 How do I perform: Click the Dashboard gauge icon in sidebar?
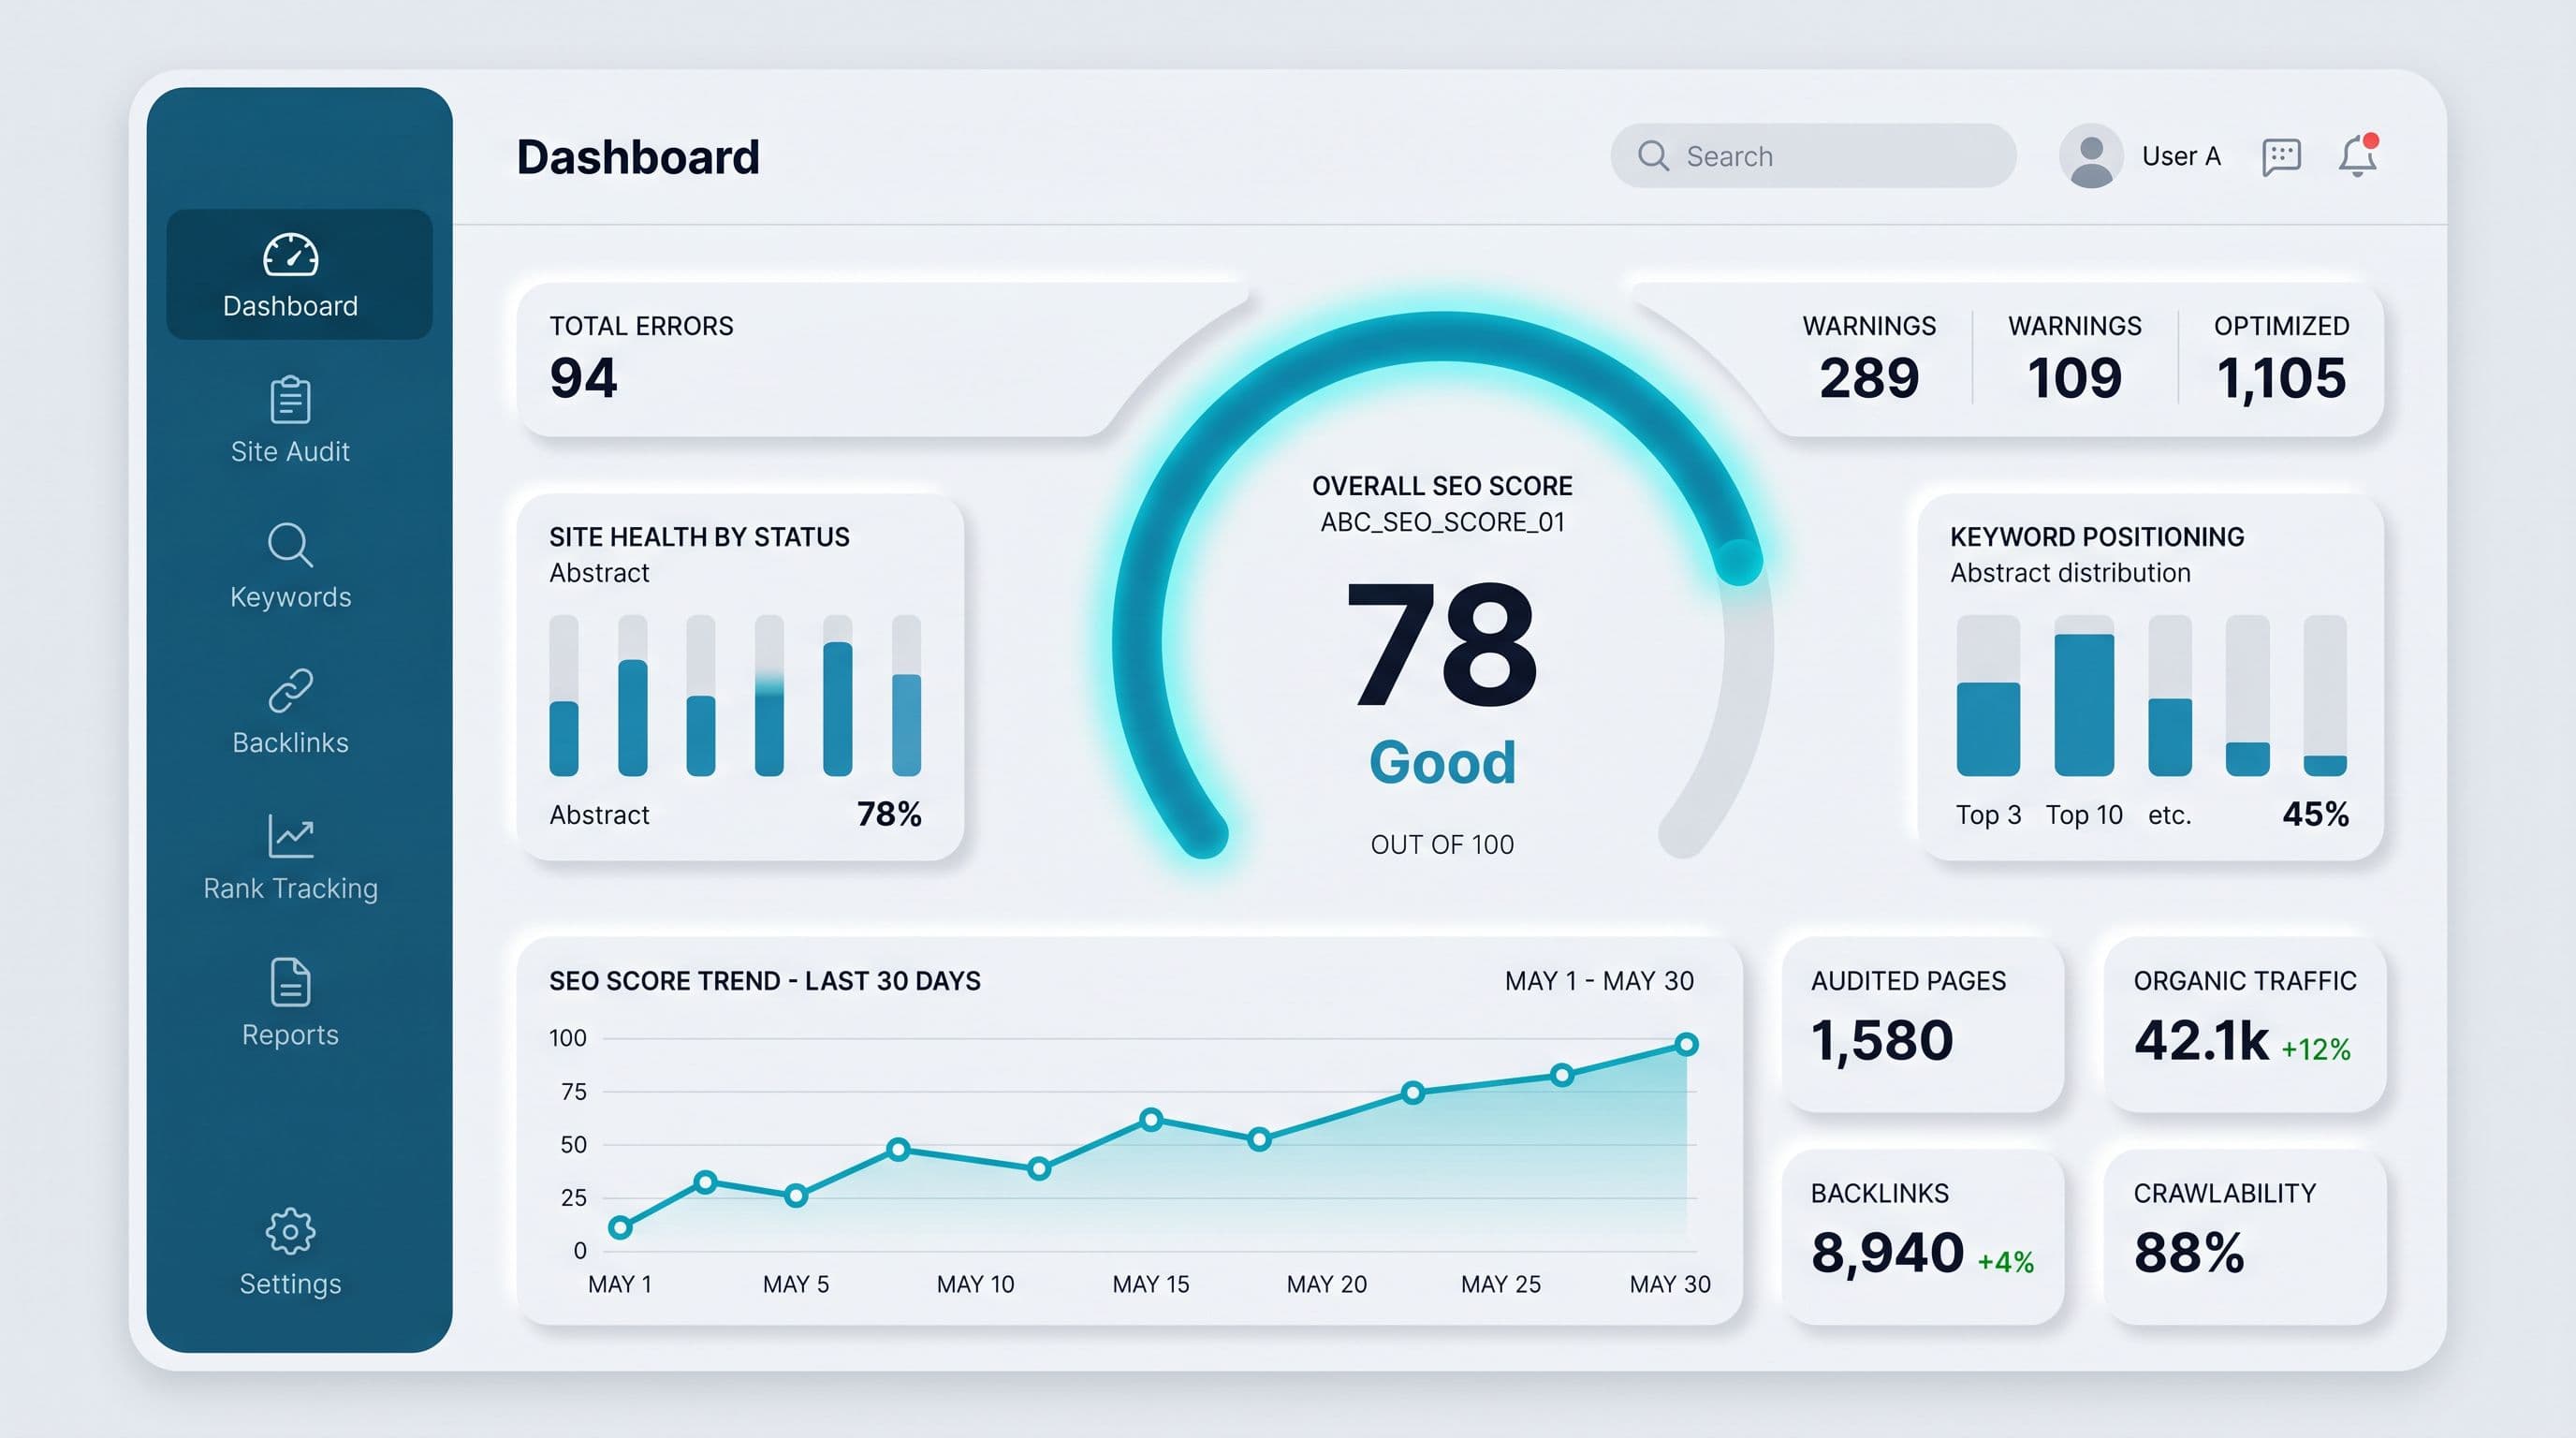(290, 254)
